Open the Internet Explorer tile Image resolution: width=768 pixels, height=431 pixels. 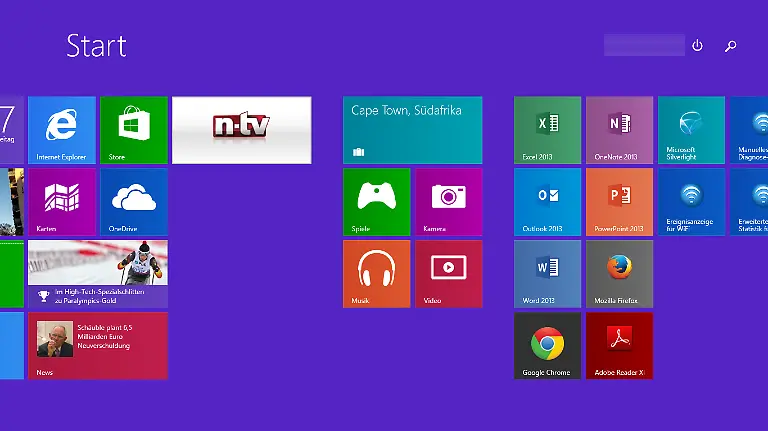pyautogui.click(x=62, y=130)
